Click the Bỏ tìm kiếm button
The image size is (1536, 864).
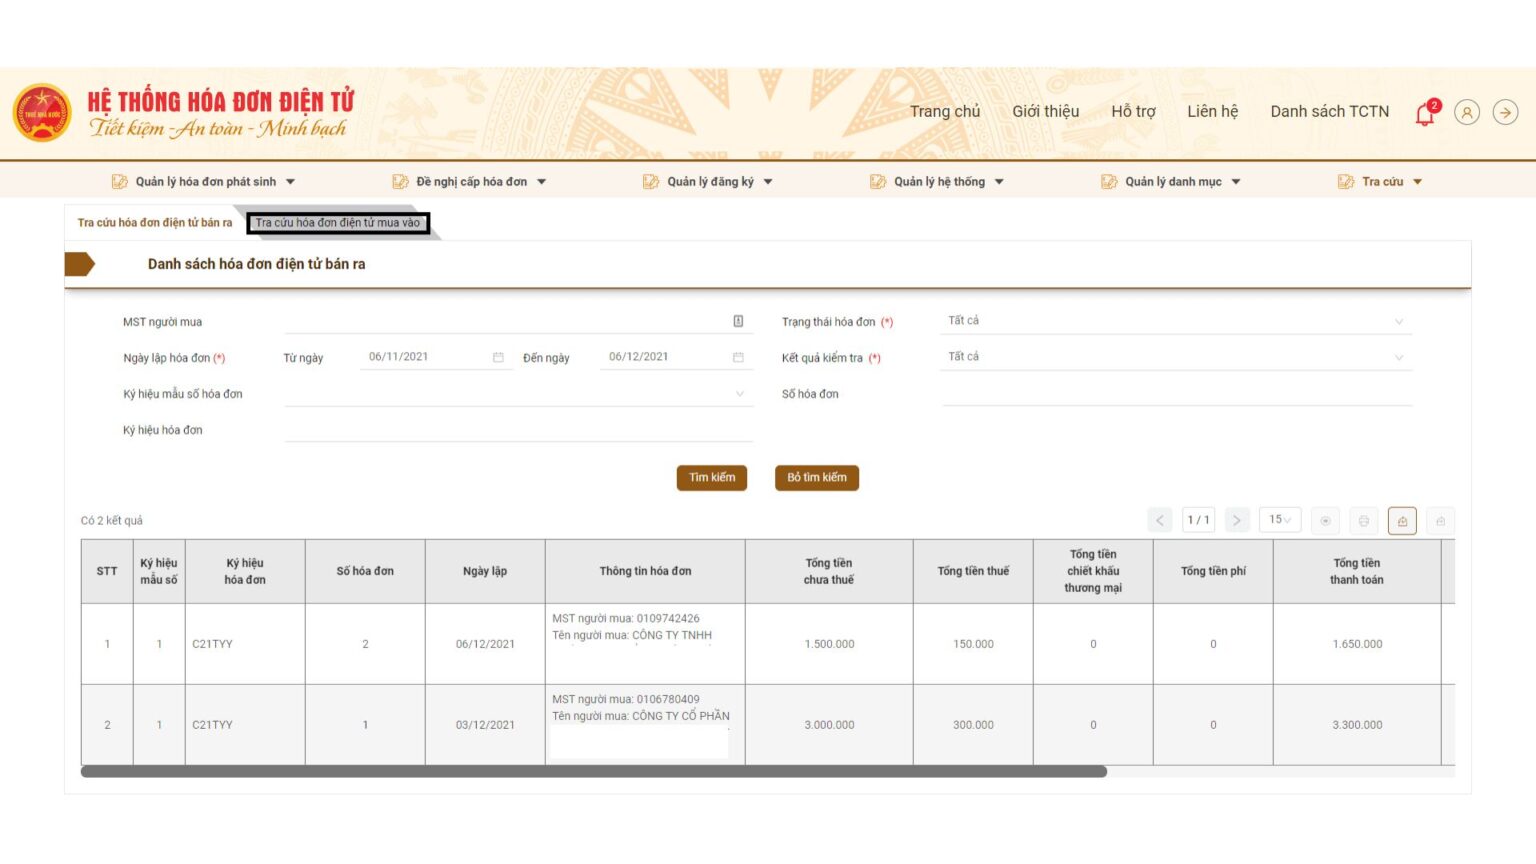tap(816, 477)
